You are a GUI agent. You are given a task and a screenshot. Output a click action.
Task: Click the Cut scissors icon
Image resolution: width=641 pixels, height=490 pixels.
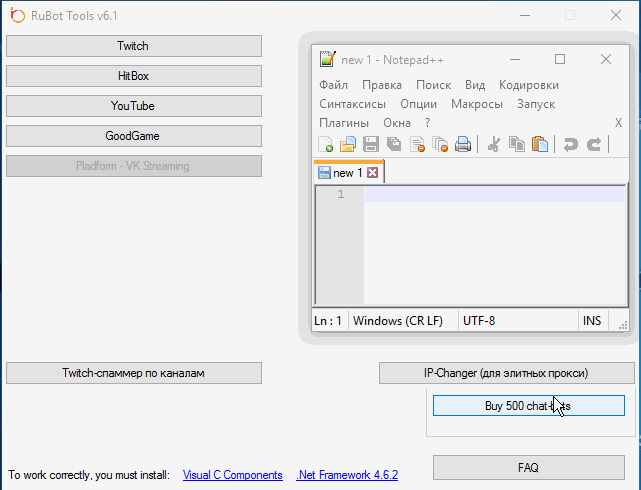coord(493,144)
